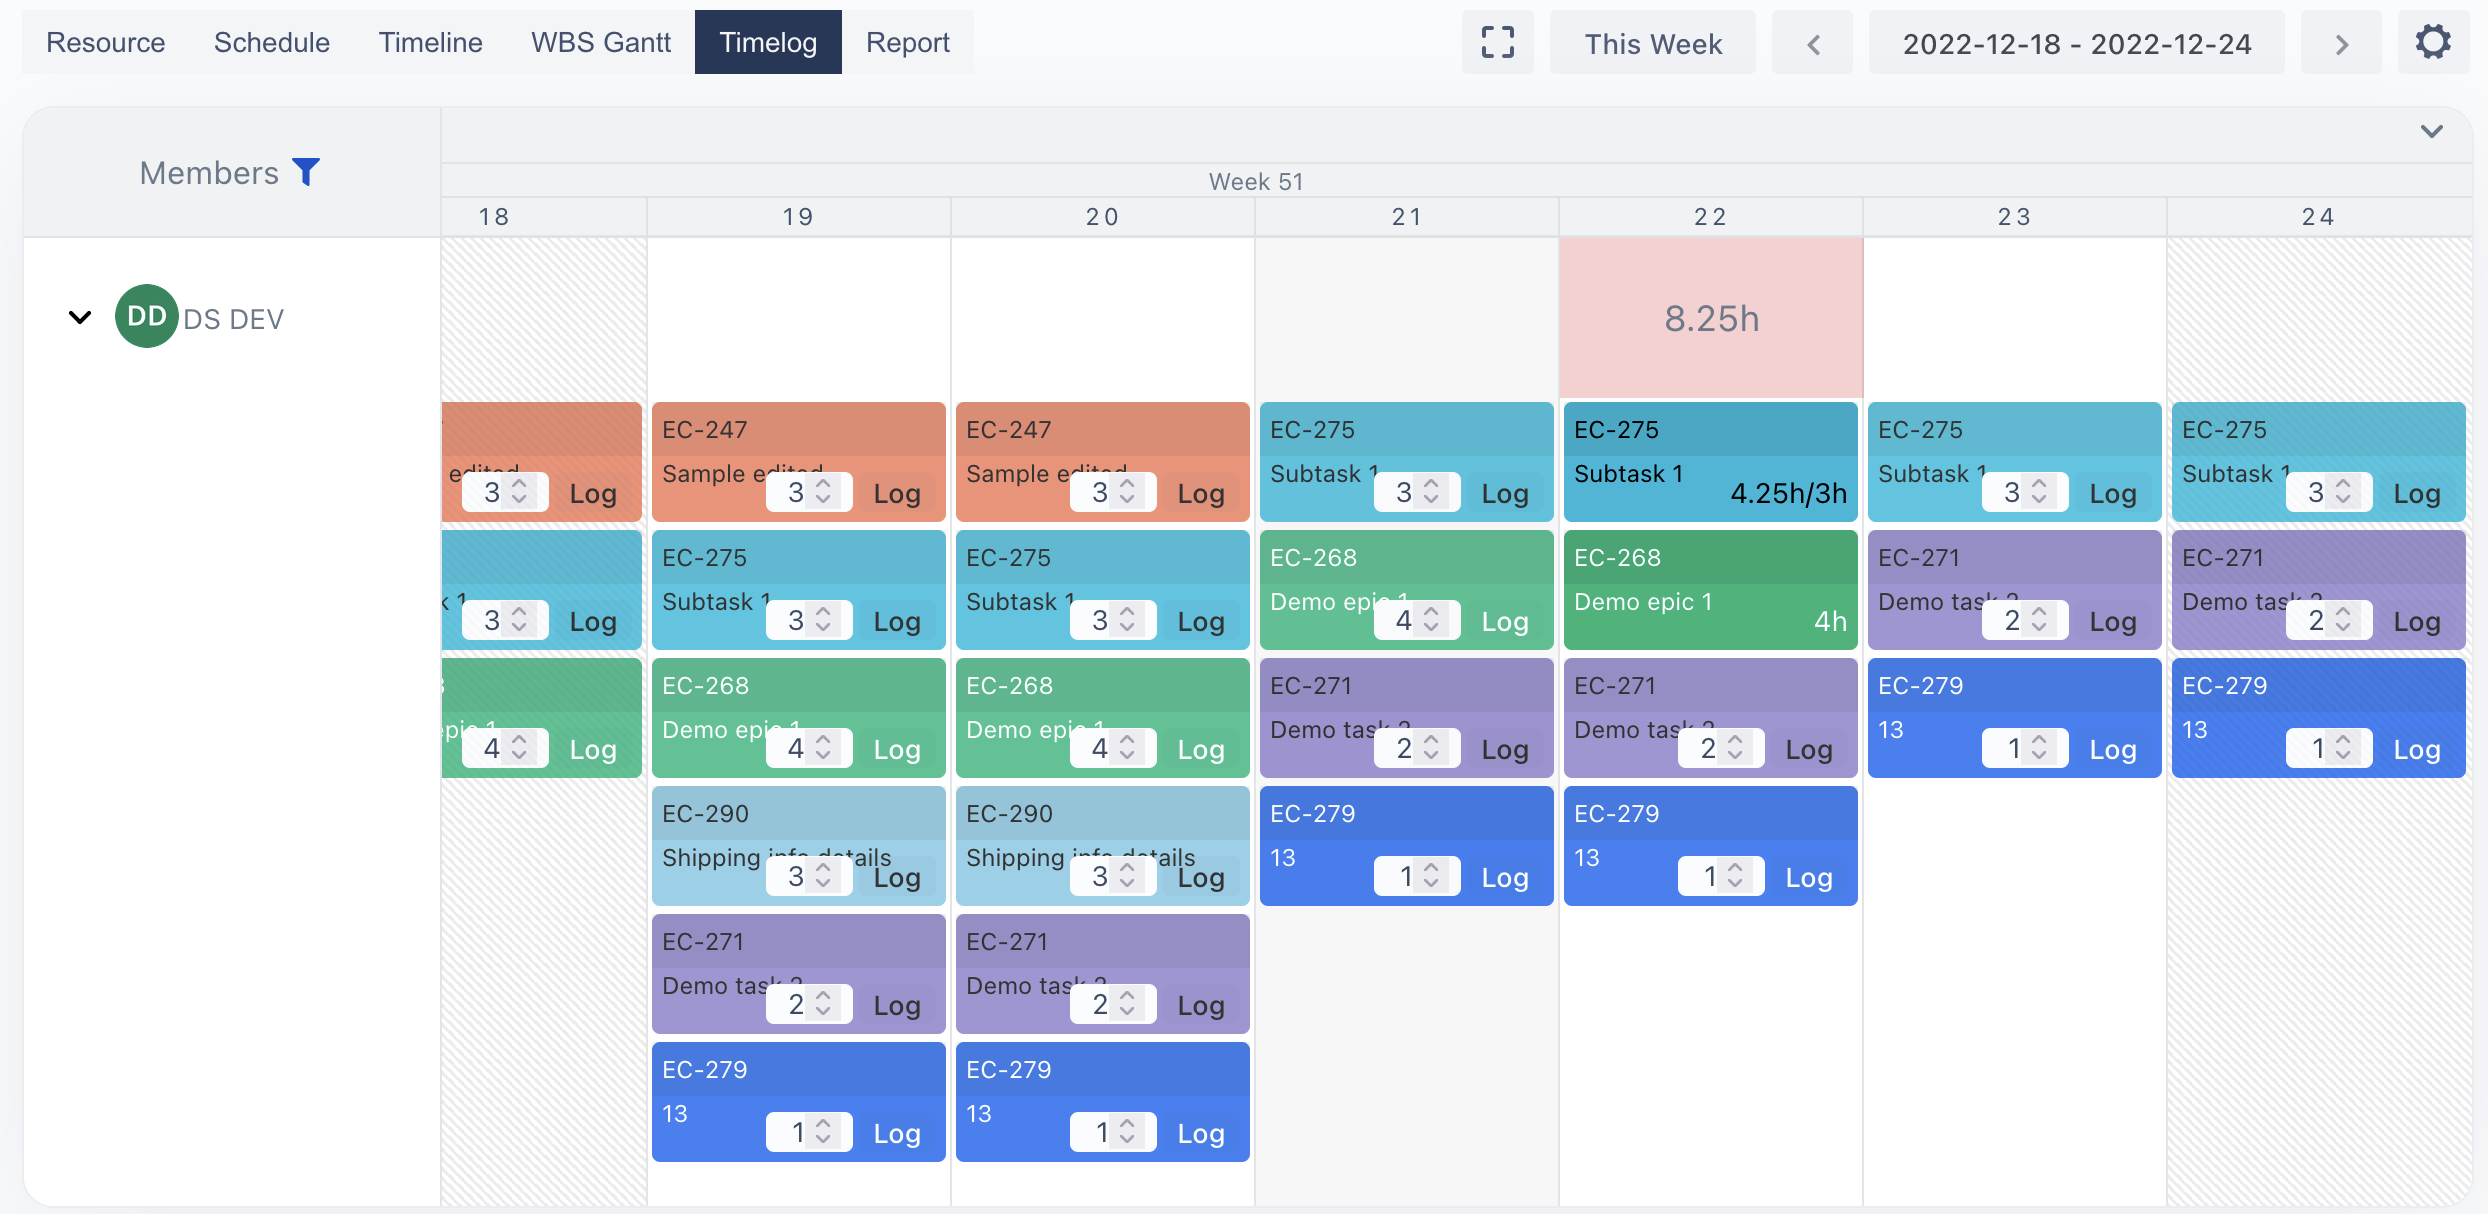
Task: Open EC-275 Subtask 1 card showing 4.25h/3h
Action: coord(1711,462)
